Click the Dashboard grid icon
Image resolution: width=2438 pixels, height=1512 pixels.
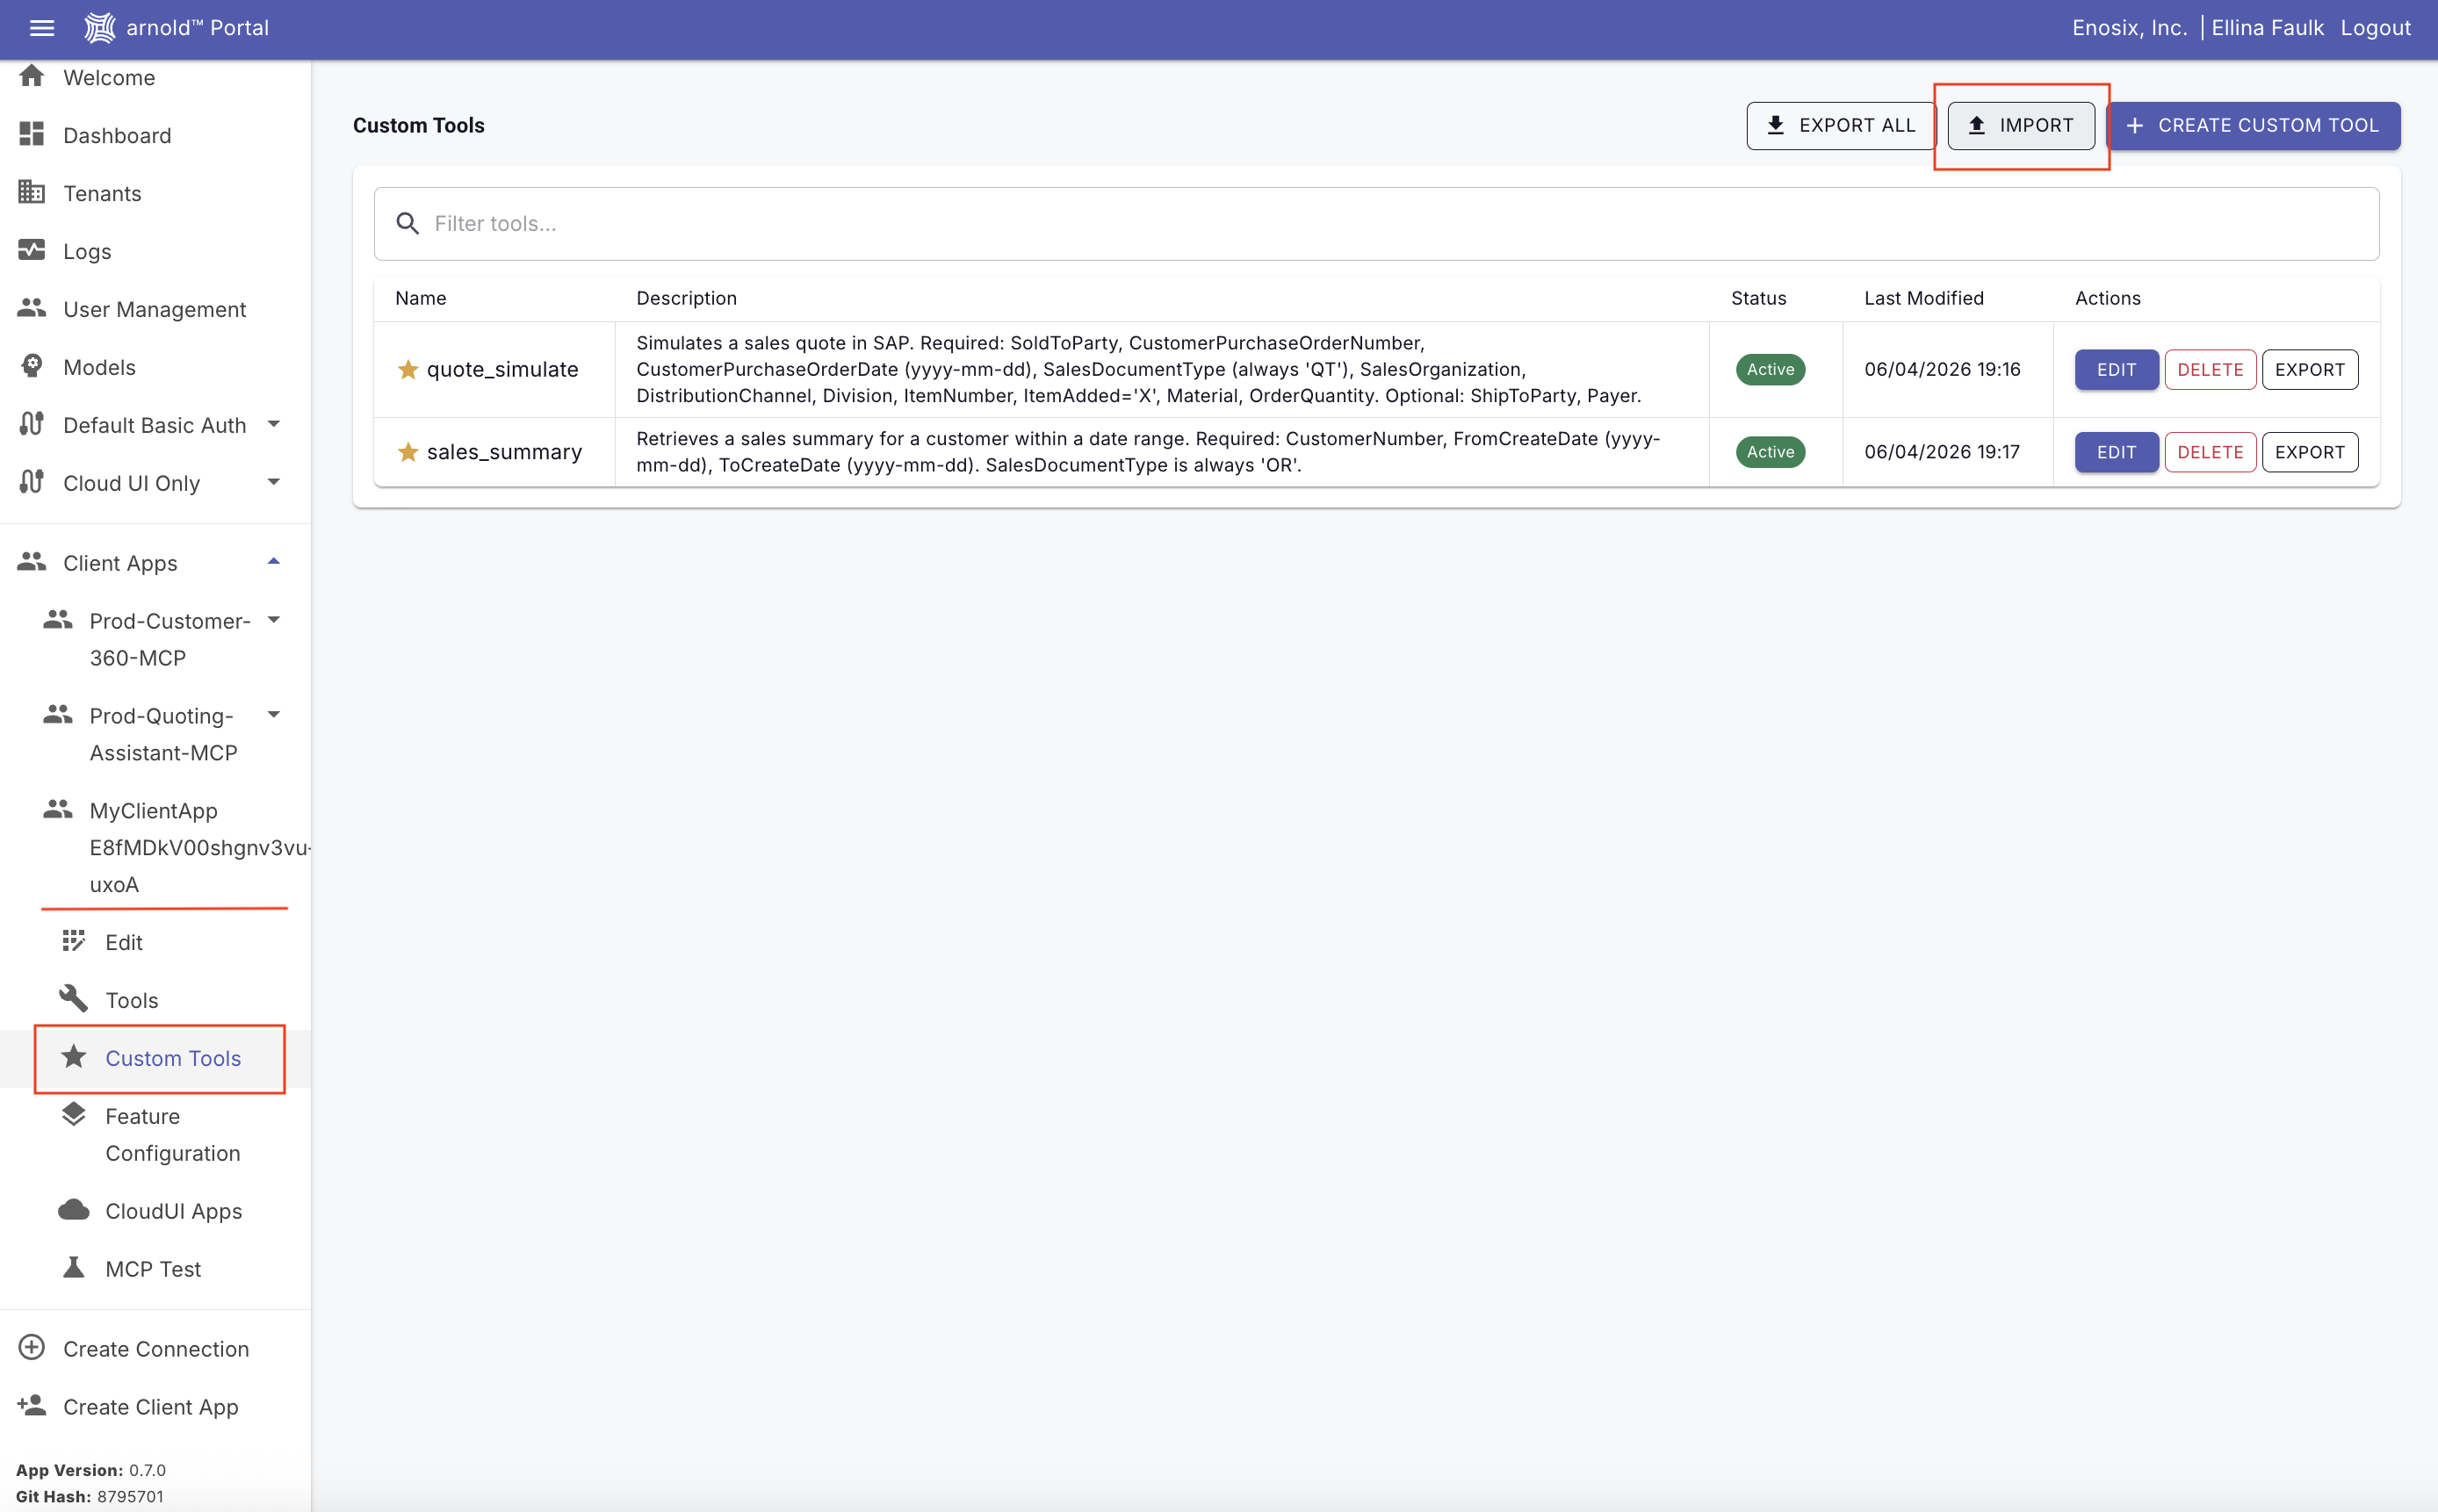[32, 134]
